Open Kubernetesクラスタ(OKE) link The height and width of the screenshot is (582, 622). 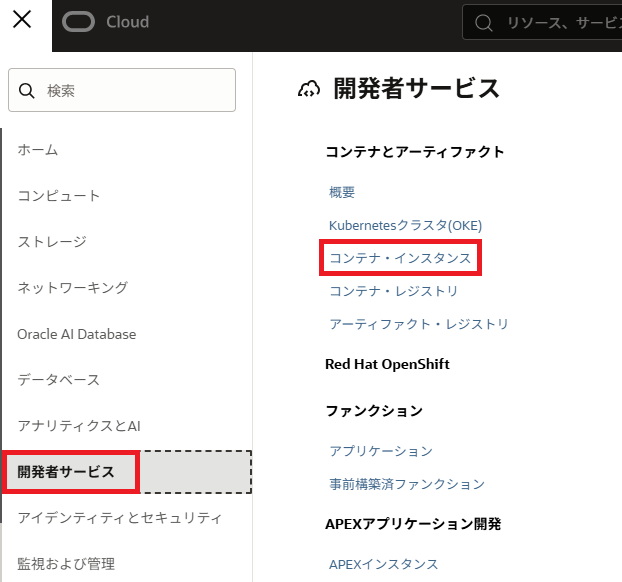407,225
